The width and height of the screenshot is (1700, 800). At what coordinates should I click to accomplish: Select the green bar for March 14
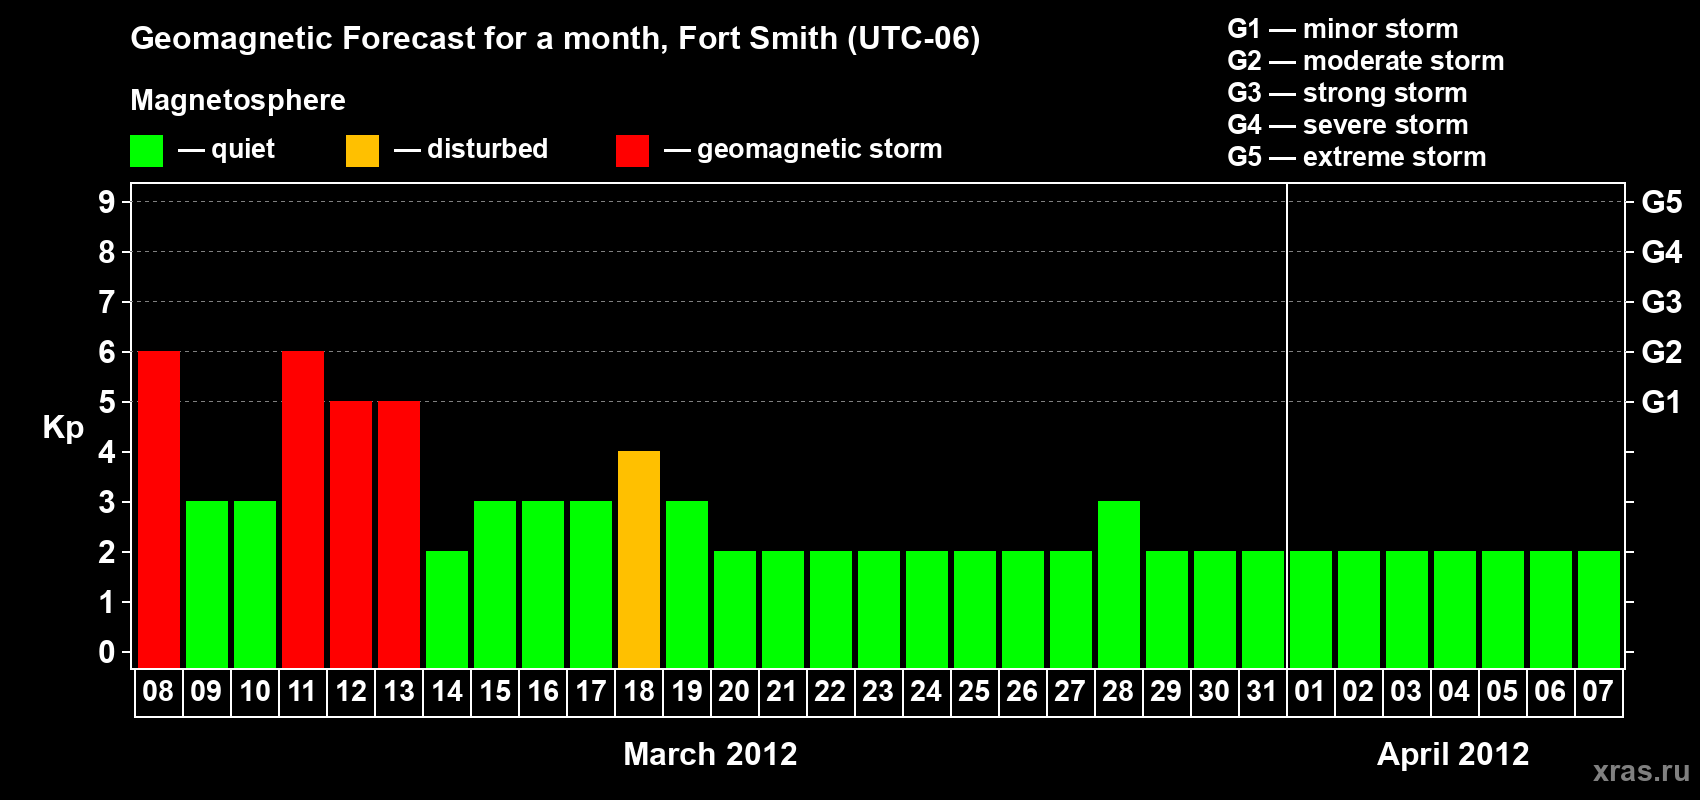447,610
